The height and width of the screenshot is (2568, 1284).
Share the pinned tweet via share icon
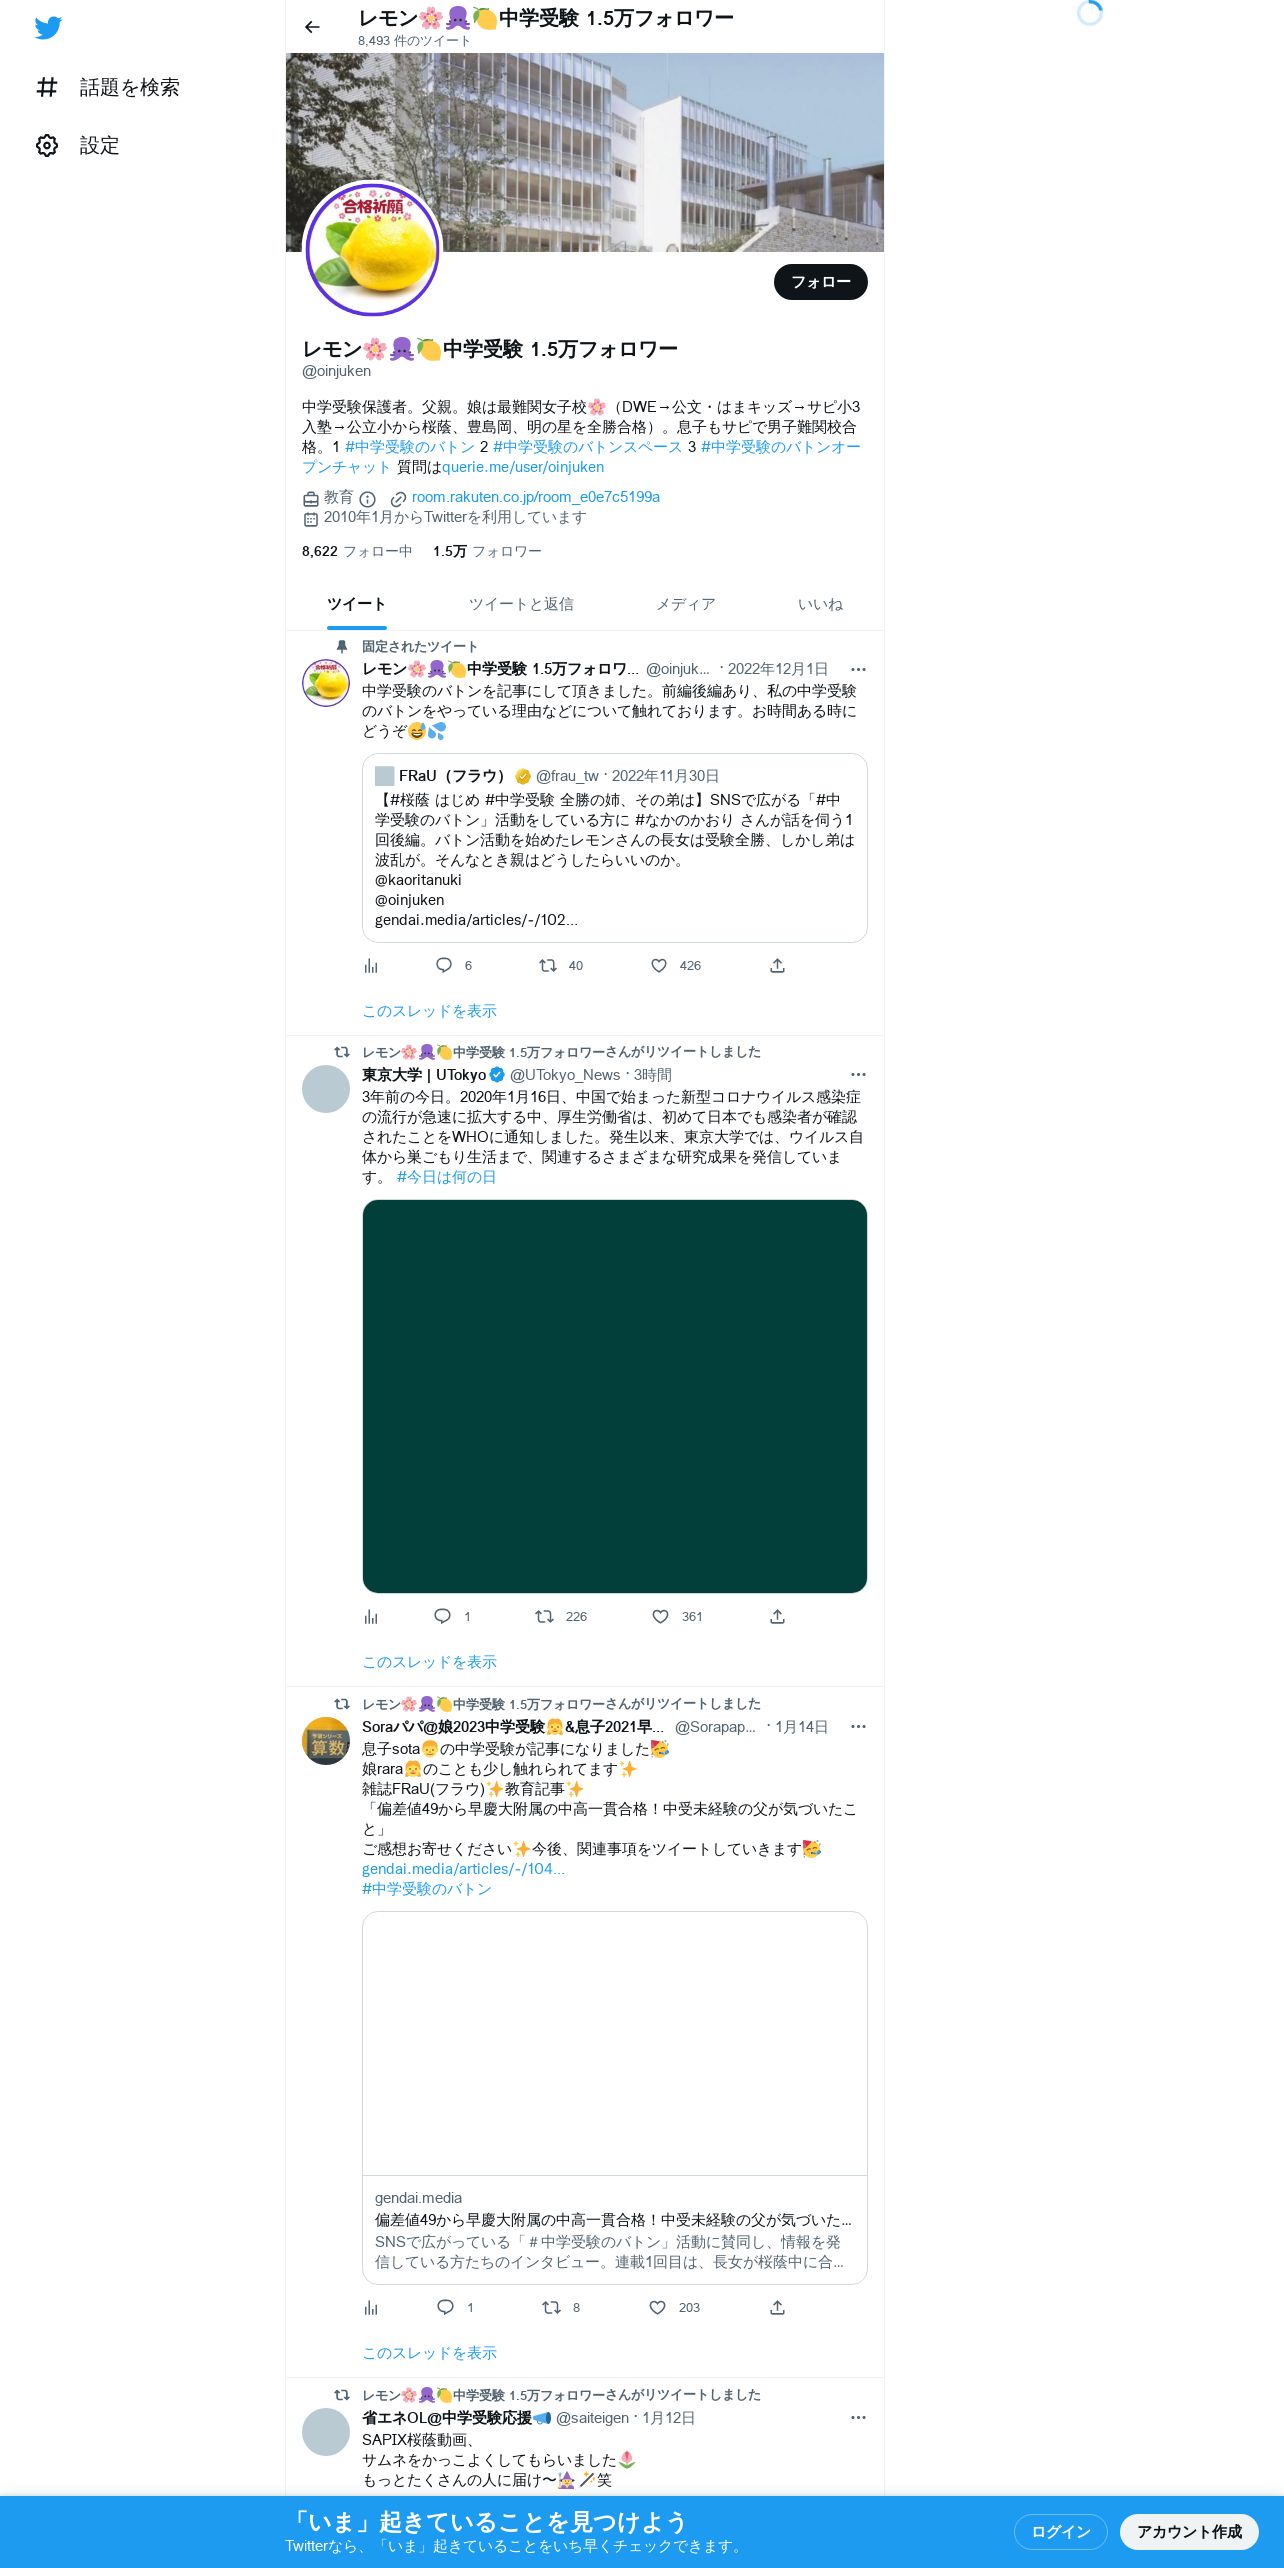(777, 966)
